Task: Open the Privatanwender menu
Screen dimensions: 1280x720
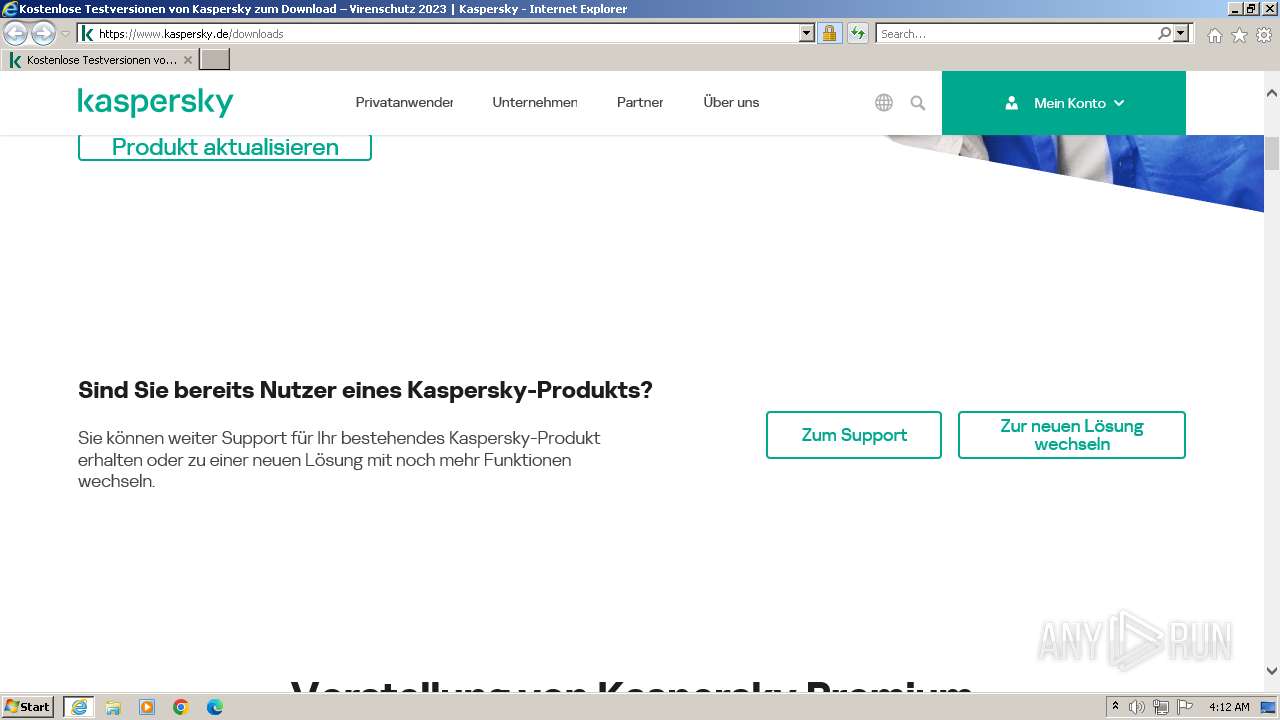Action: point(404,102)
